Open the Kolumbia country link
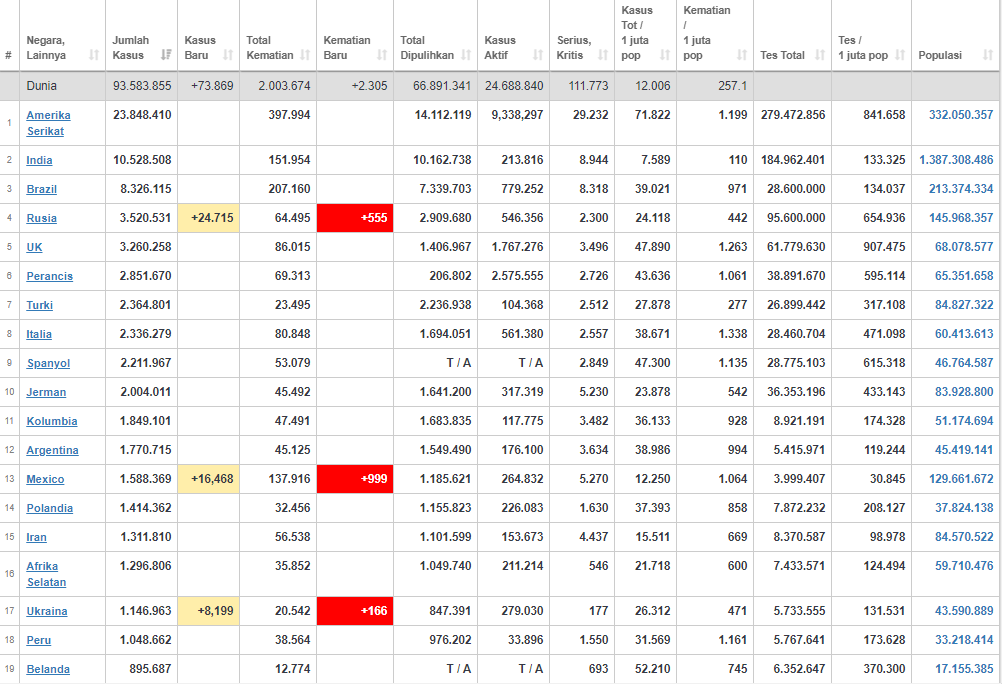Viewport: 1002px width, 684px height. [52, 421]
